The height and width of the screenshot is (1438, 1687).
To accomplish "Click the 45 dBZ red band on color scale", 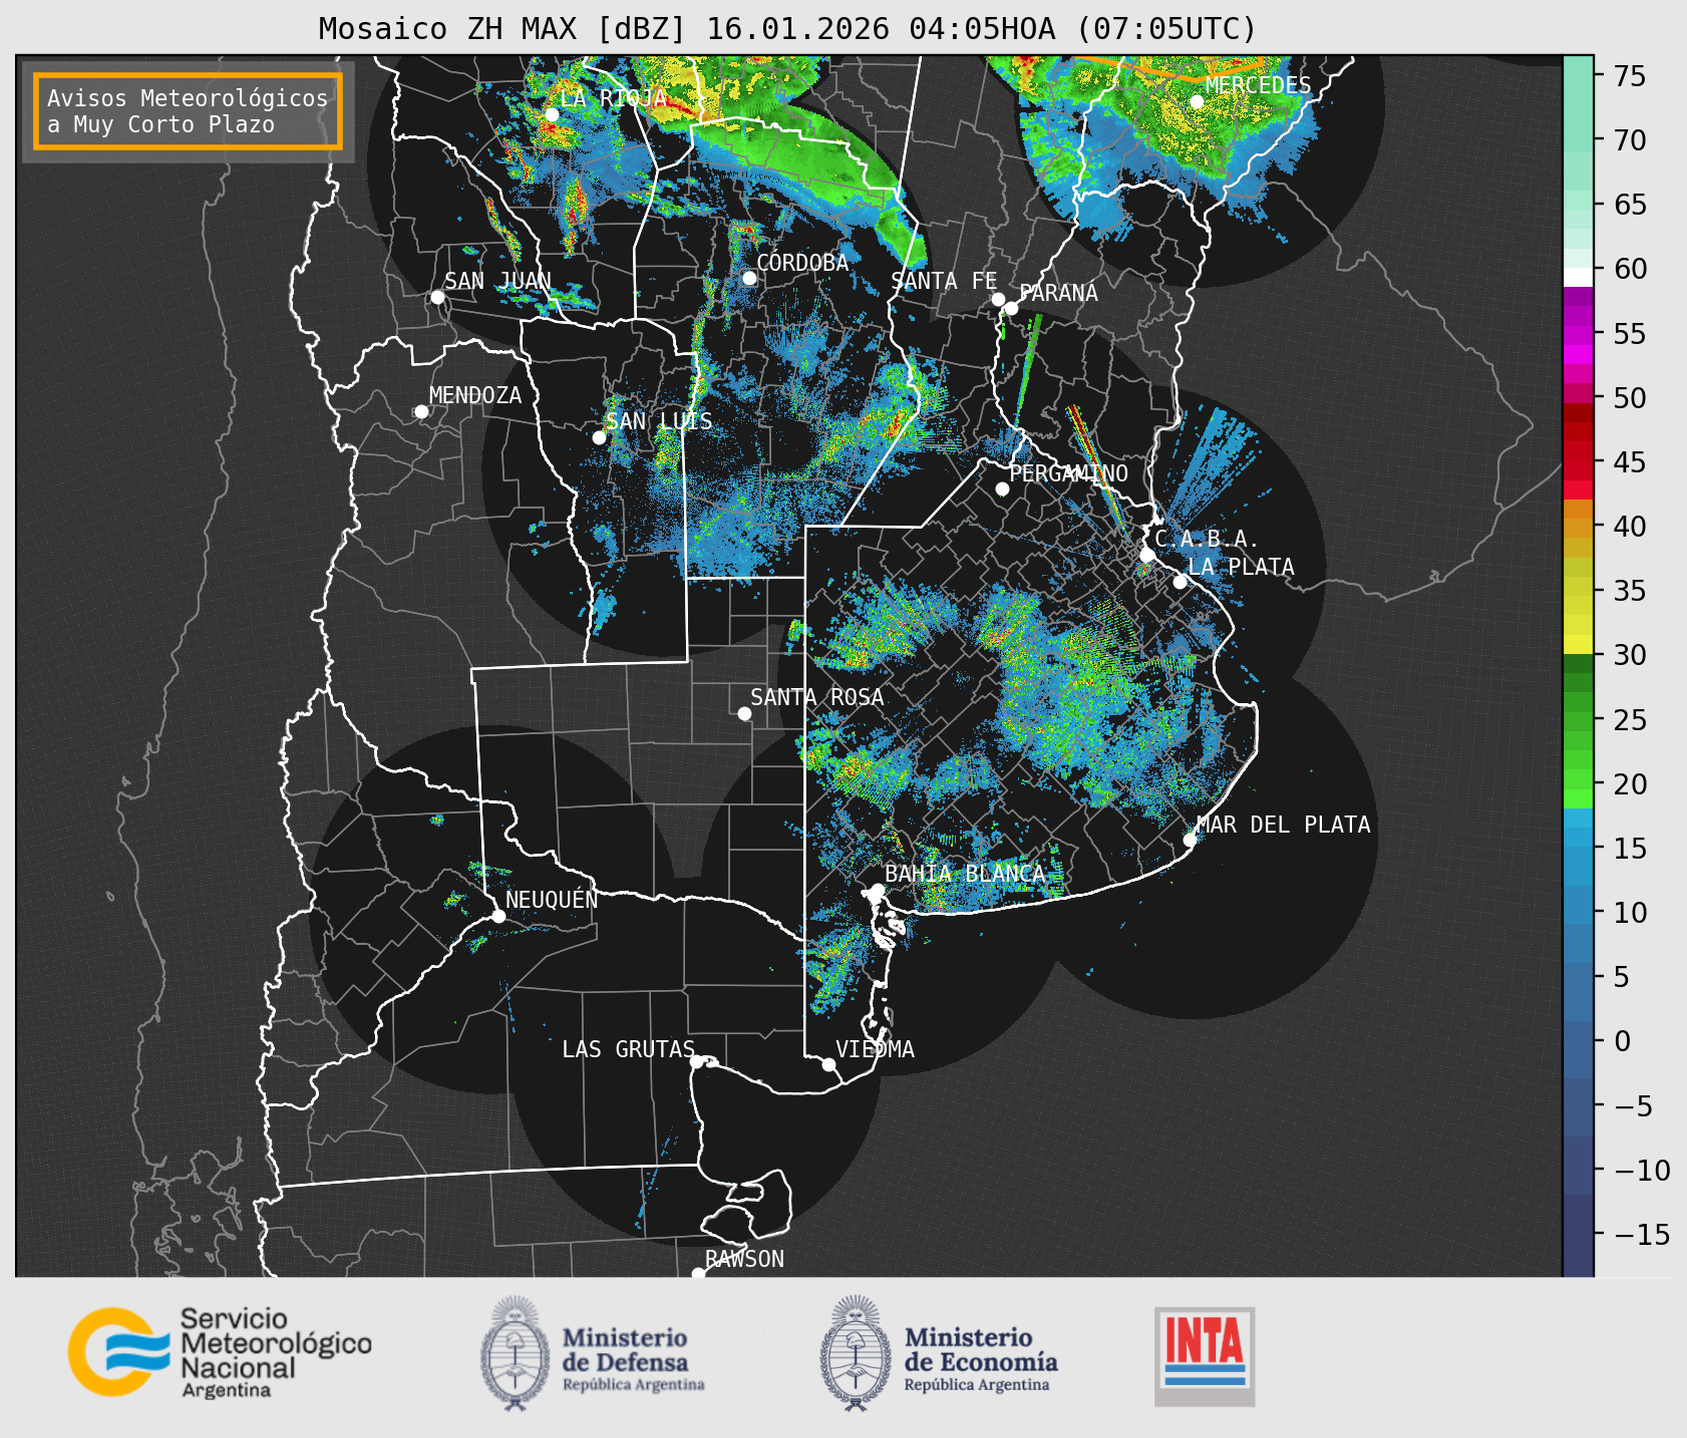I will pos(1578,462).
